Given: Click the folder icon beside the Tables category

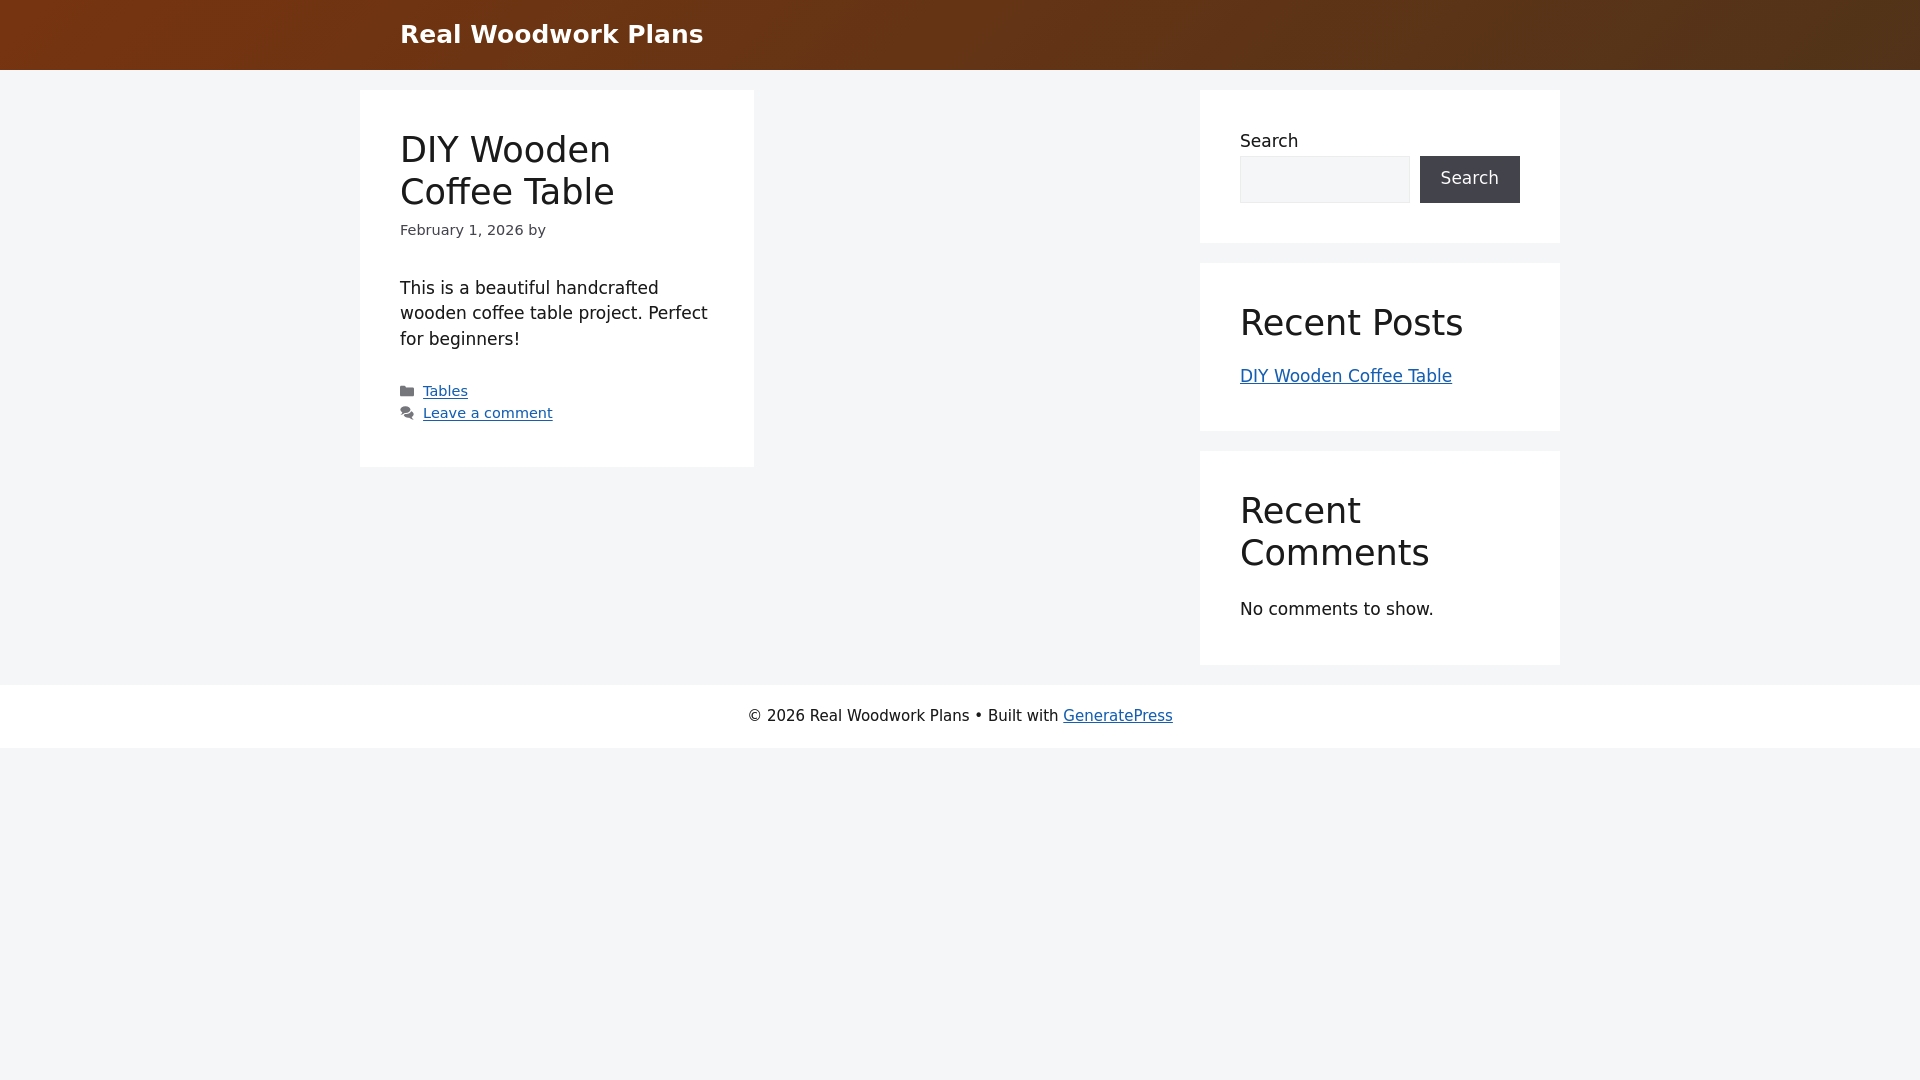Looking at the screenshot, I should click(408, 392).
